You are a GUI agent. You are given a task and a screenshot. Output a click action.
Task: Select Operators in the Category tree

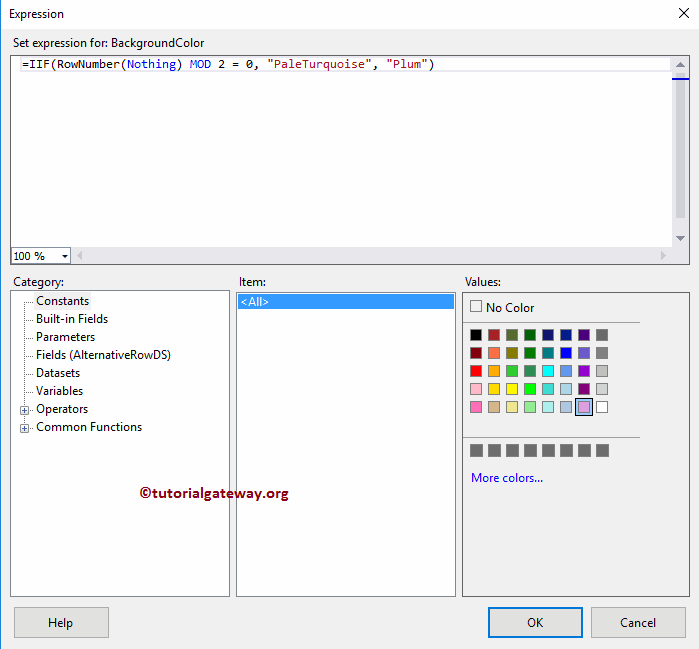(62, 409)
